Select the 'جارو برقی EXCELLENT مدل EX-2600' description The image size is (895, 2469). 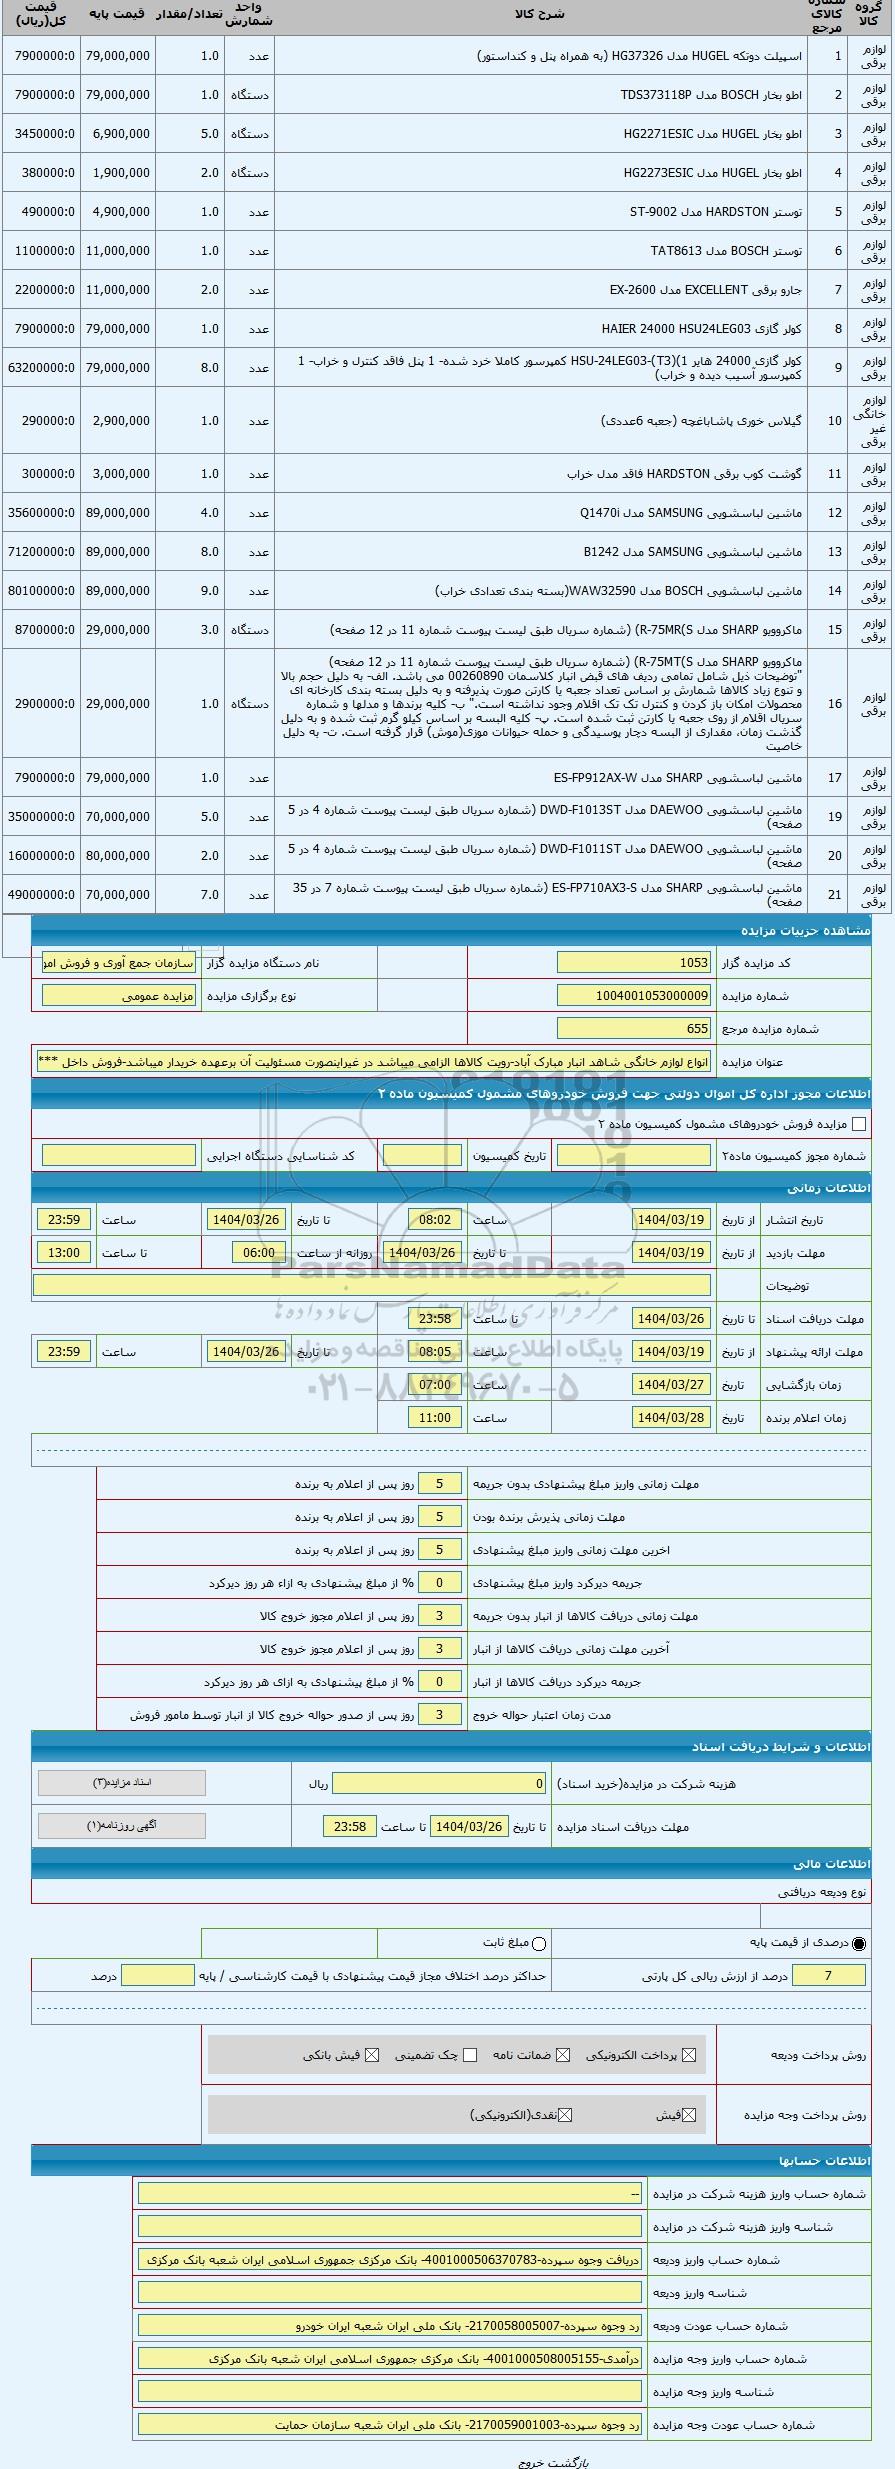pos(705,290)
